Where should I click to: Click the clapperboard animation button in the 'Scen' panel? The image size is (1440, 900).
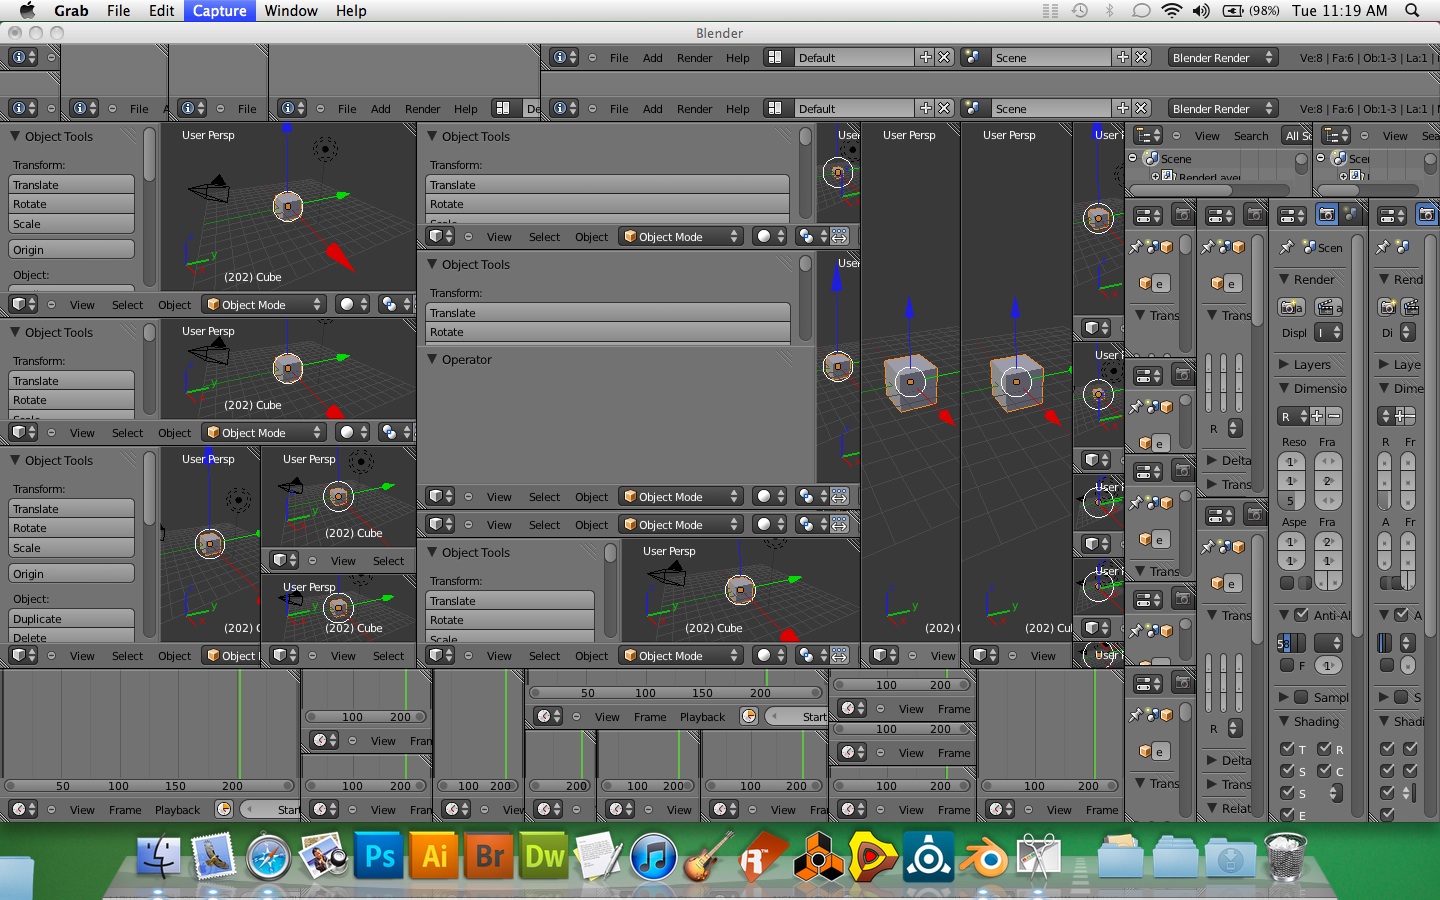[1329, 307]
